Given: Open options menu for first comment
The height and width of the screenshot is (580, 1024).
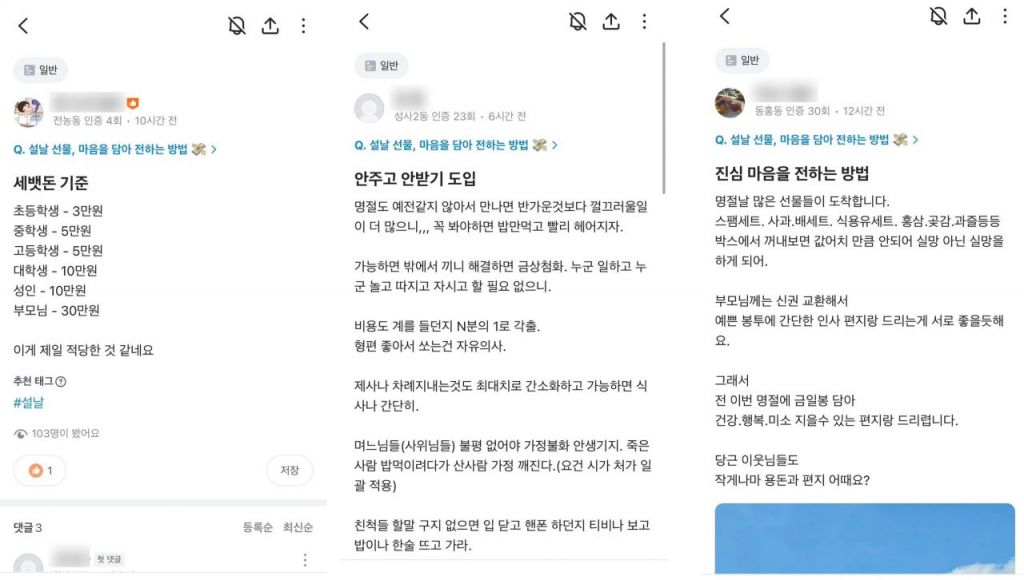Looking at the screenshot, I should pyautogui.click(x=305, y=560).
